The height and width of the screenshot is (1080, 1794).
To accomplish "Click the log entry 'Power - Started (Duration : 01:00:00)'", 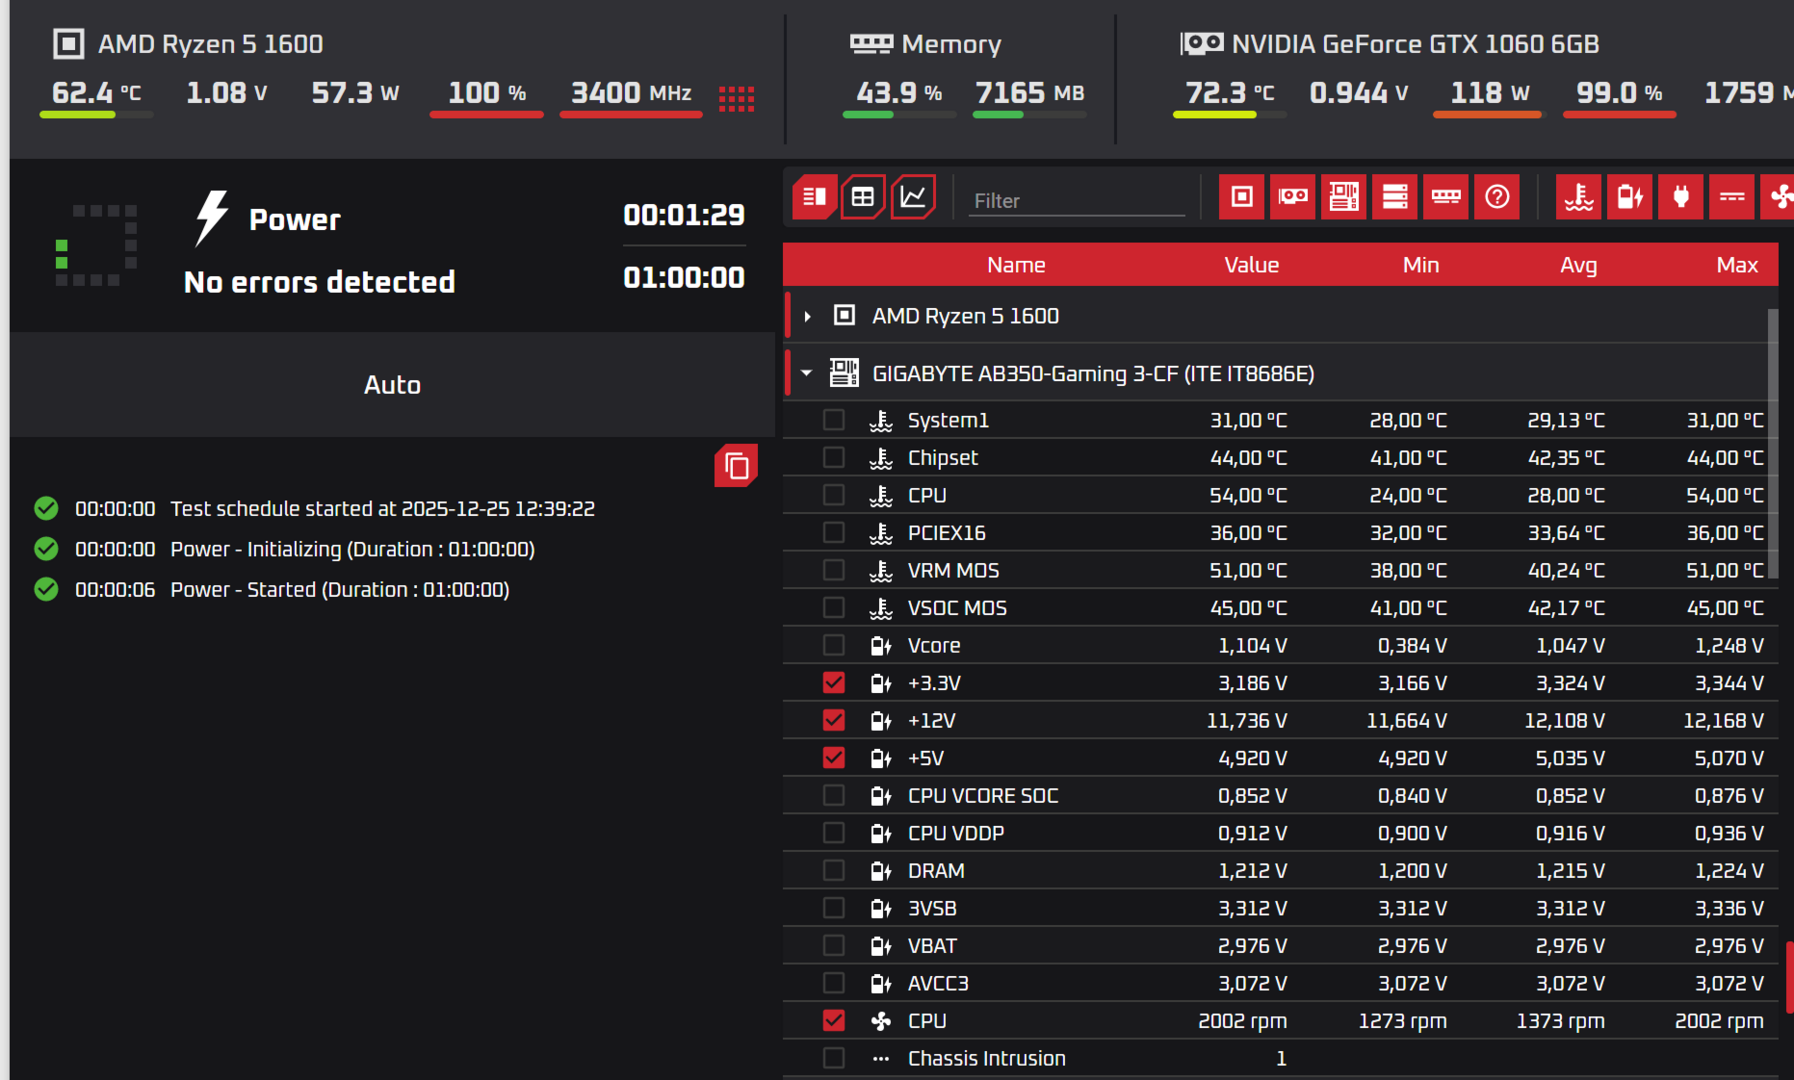I will click(340, 590).
